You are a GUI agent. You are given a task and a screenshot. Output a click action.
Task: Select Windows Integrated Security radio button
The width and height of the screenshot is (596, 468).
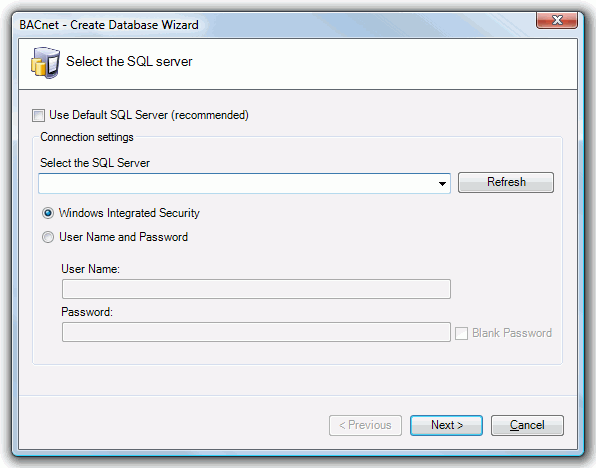(48, 213)
